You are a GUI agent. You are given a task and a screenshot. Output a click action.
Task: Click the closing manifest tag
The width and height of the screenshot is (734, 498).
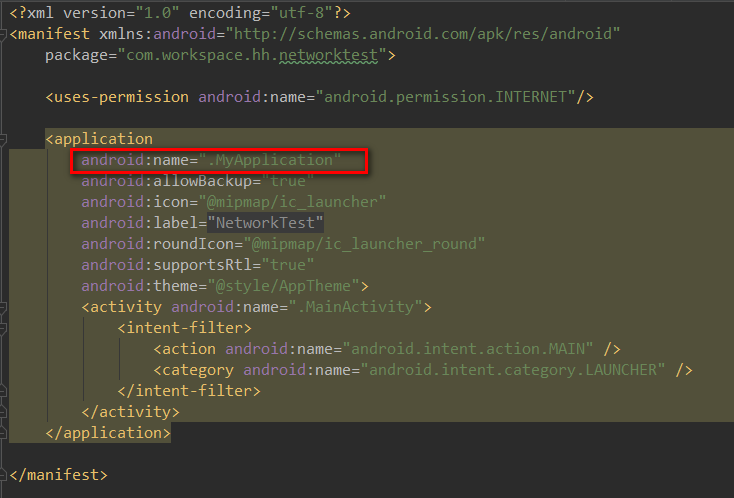click(59, 475)
